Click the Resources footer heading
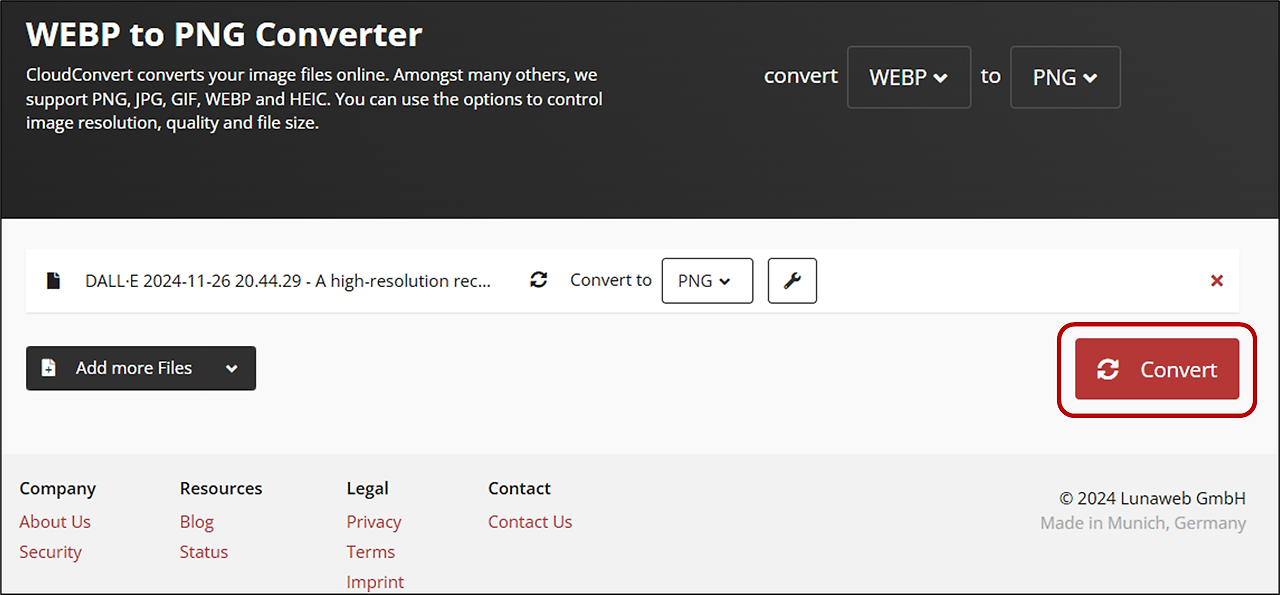Image resolution: width=1280 pixels, height=595 pixels. [x=221, y=489]
